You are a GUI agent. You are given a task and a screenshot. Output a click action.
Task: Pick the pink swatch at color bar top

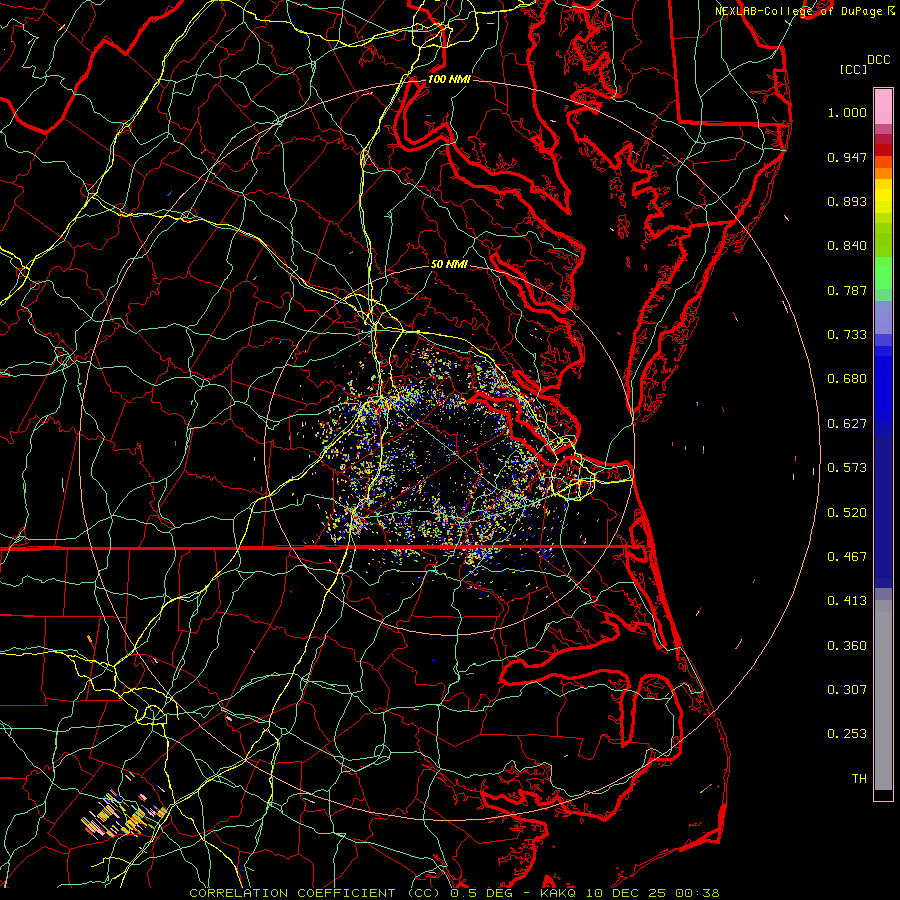tap(883, 105)
